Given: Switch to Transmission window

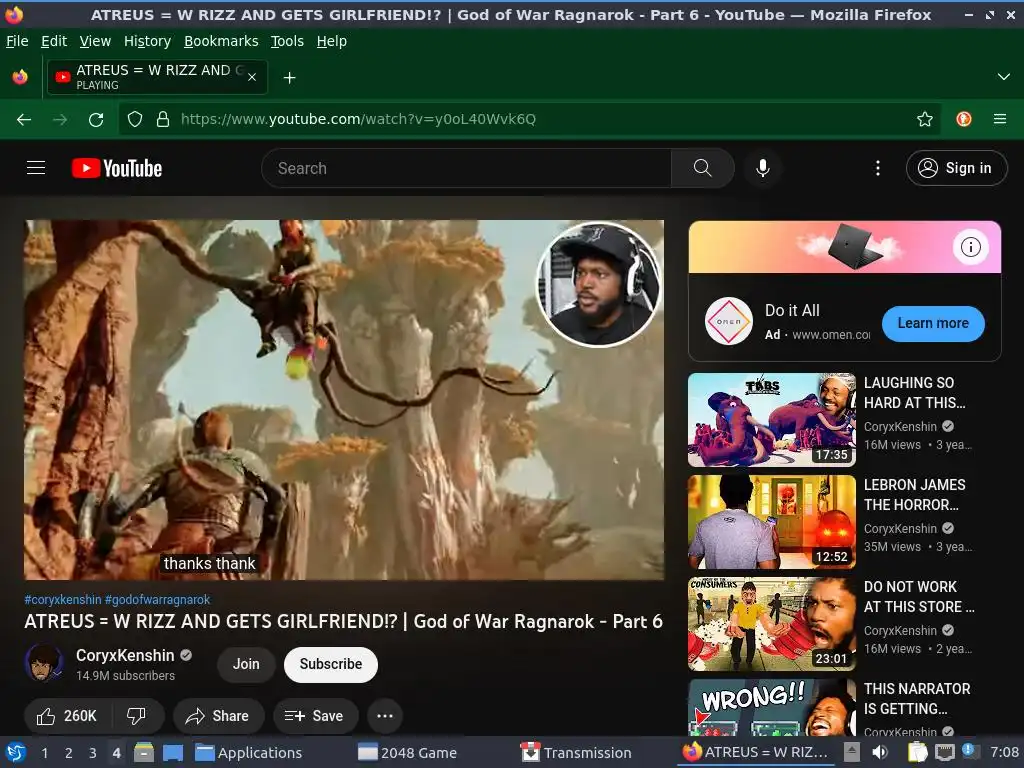Looking at the screenshot, I should pyautogui.click(x=576, y=753).
